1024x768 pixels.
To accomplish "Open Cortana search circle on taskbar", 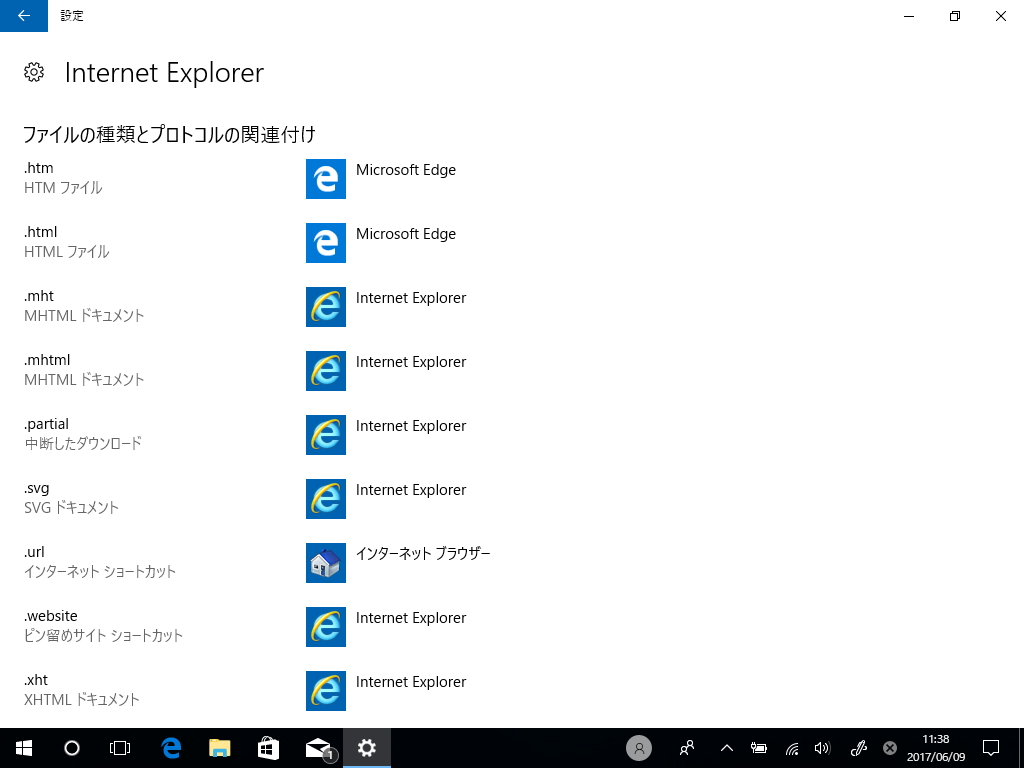I will point(72,748).
